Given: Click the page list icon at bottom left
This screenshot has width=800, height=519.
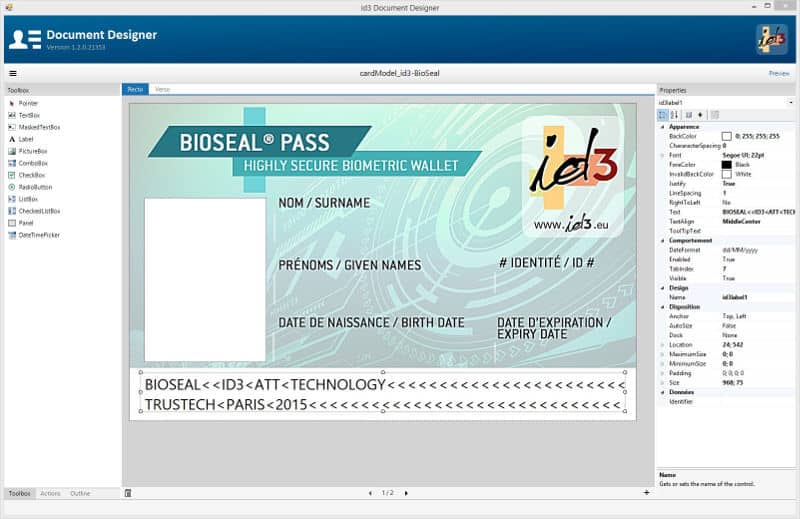Looking at the screenshot, I should pyautogui.click(x=128, y=493).
